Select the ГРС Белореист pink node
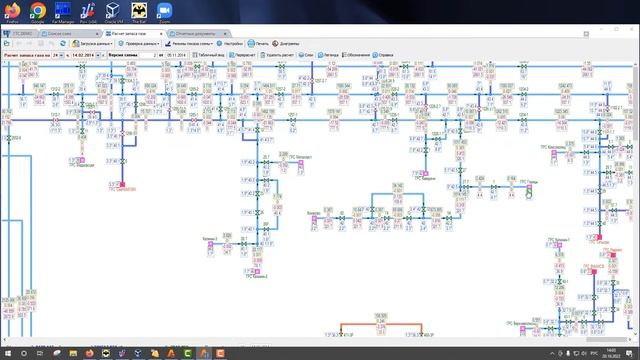Viewport: 640px width, 360px height. pos(301,163)
